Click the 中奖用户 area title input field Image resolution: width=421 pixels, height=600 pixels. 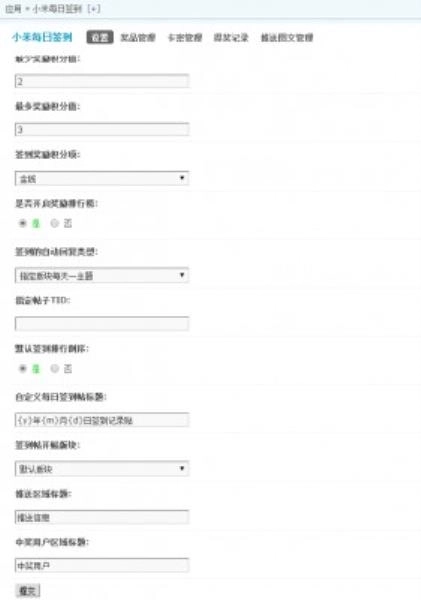102,565
